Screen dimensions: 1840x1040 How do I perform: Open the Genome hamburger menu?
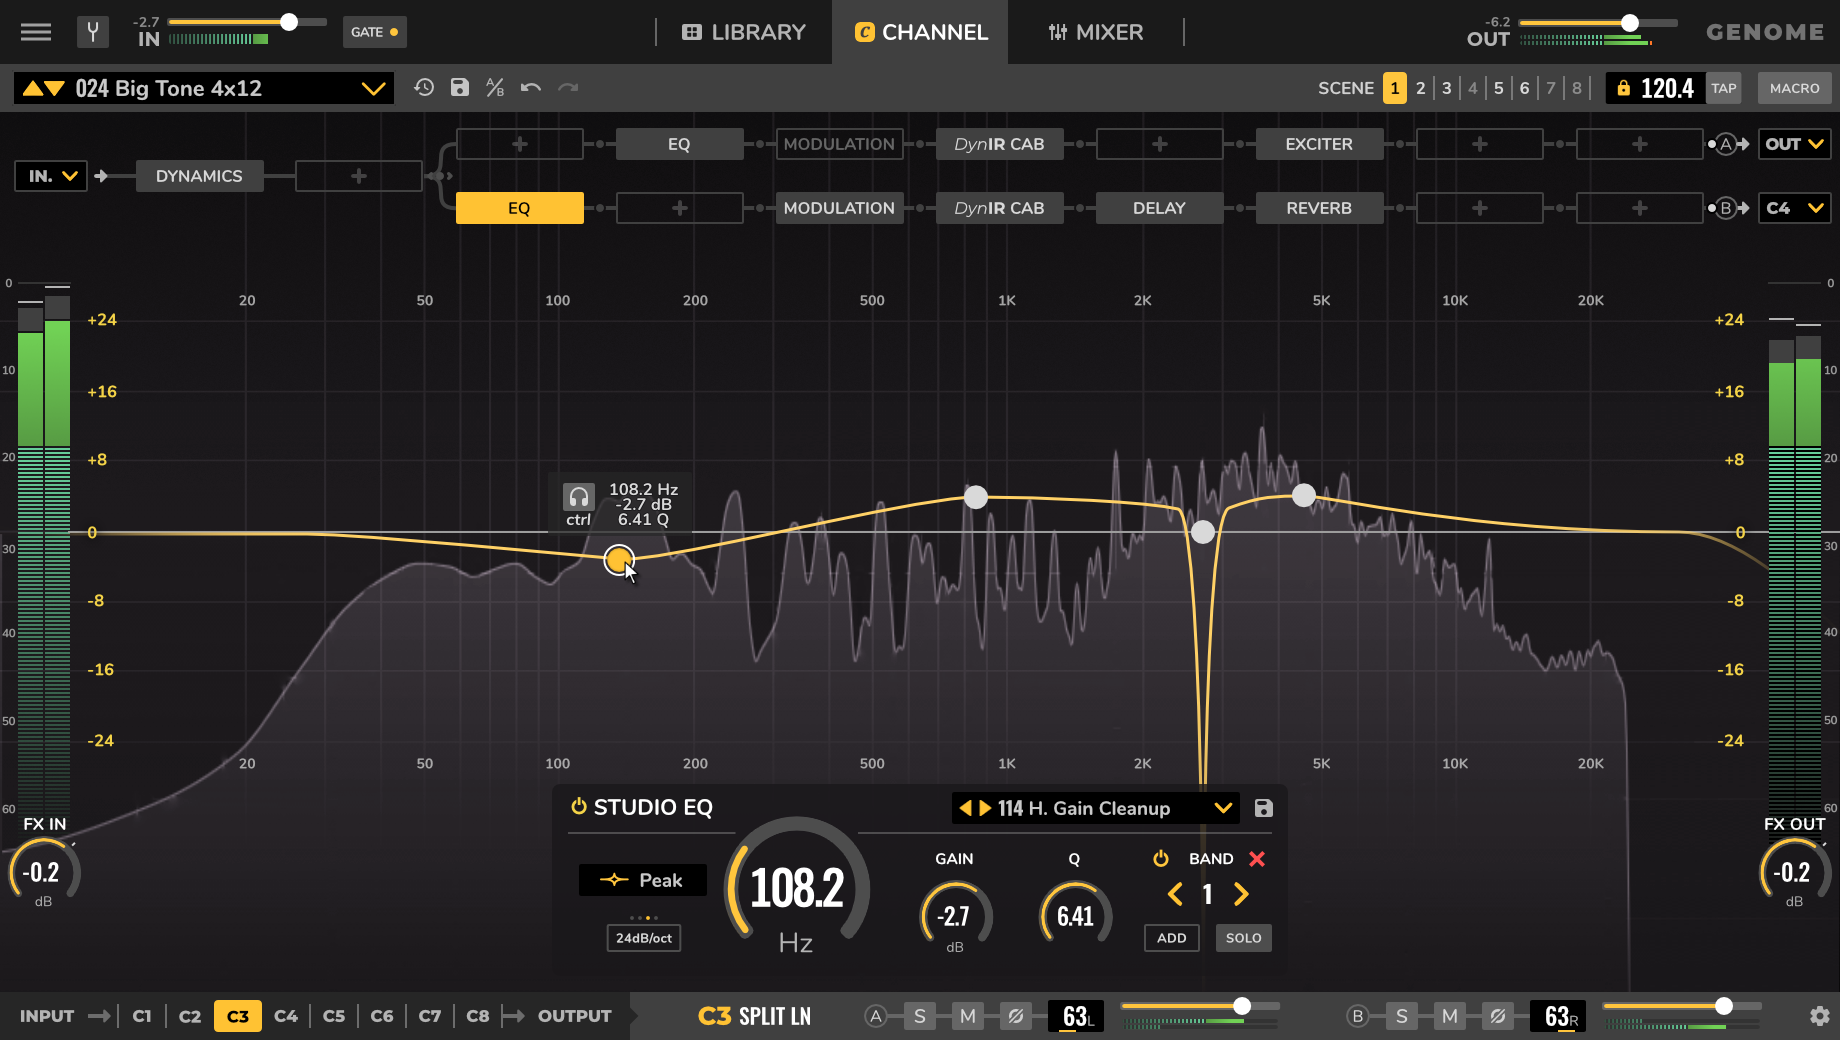point(35,31)
